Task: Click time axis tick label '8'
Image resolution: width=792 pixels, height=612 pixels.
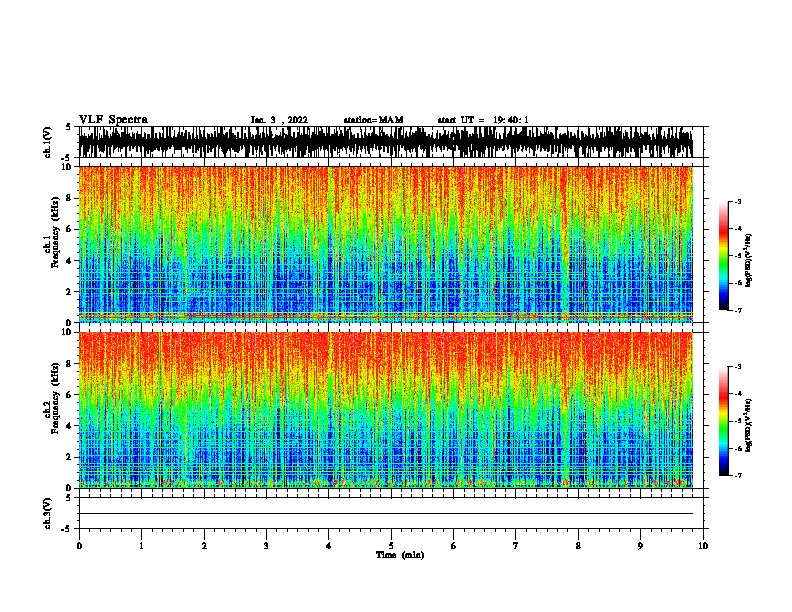Action: (578, 546)
